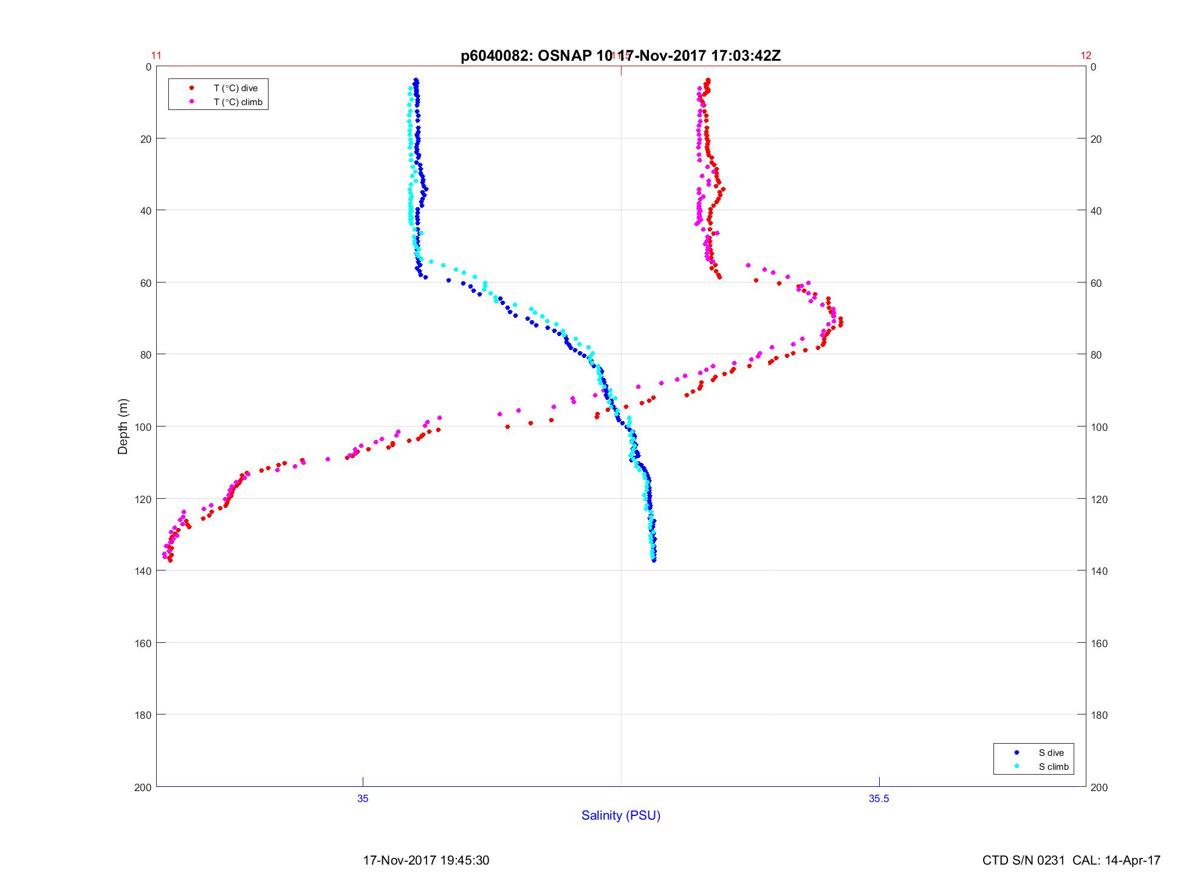Click the S dive legend label

[1050, 752]
